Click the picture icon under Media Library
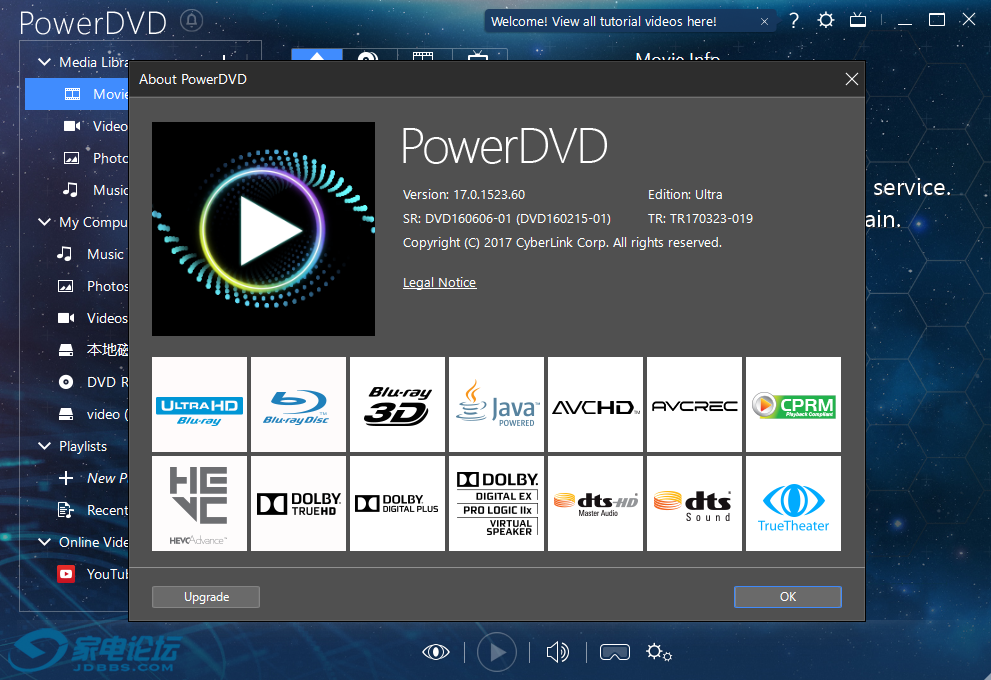Screen dimensions: 991x680 [71, 158]
